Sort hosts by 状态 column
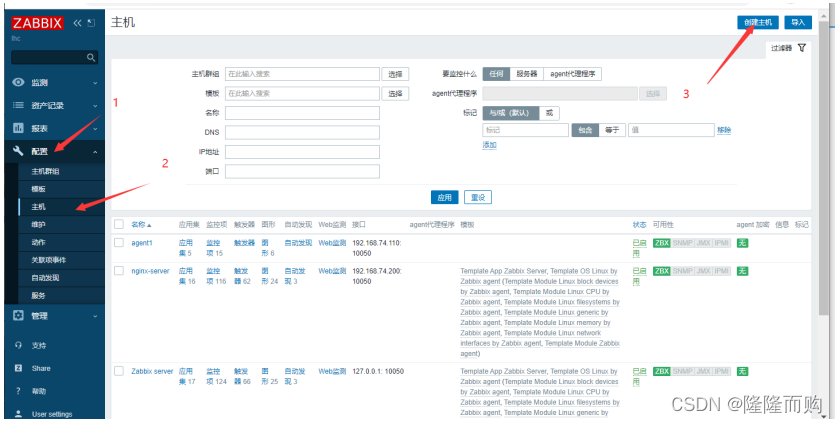The height and width of the screenshot is (423, 837). (639, 225)
